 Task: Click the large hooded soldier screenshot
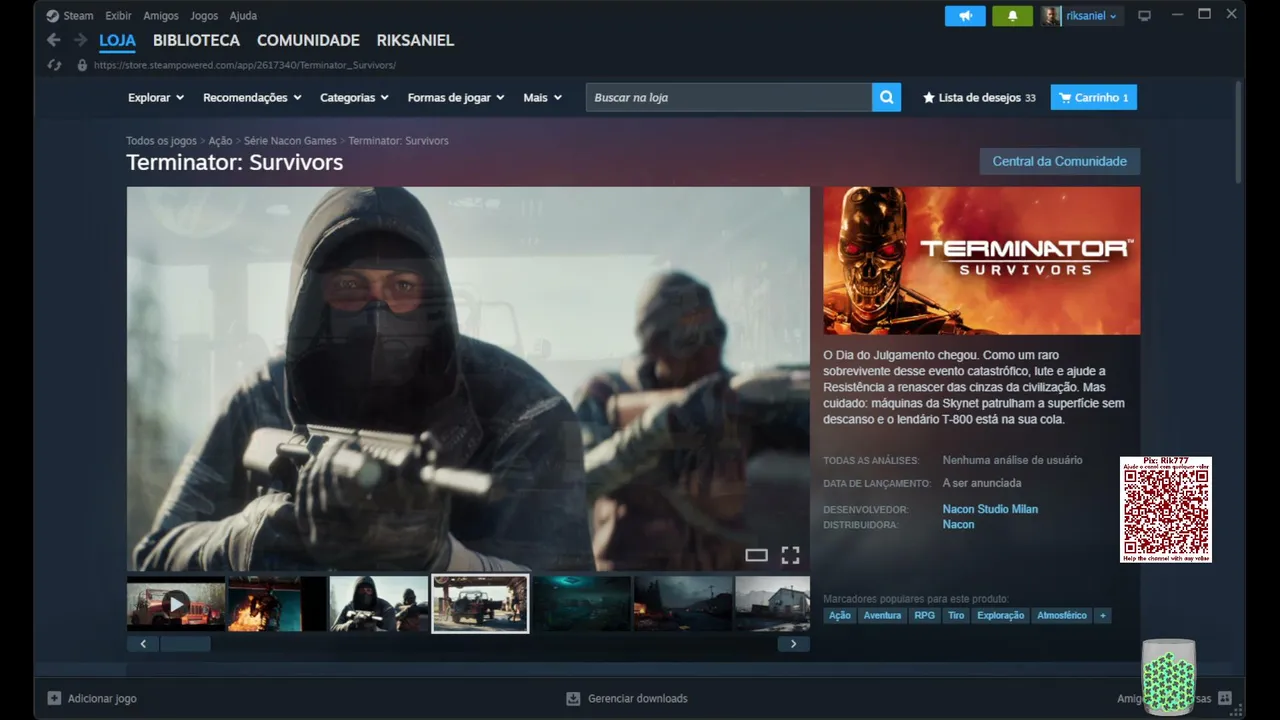click(x=468, y=379)
